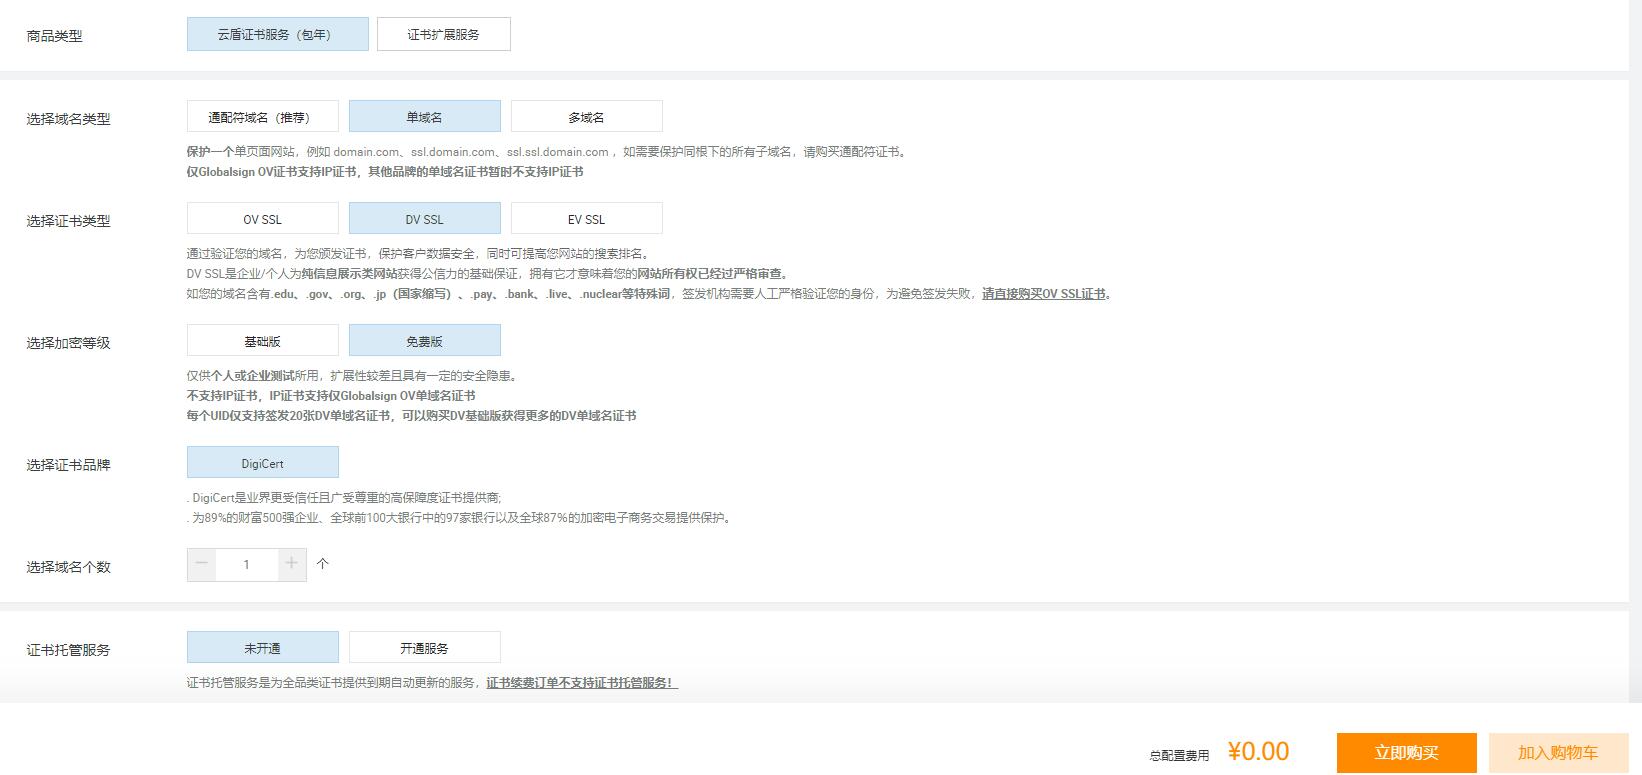Screen dimensions: 1642x775
Task: Enable hosting via 开通服务 option
Action: click(x=424, y=648)
